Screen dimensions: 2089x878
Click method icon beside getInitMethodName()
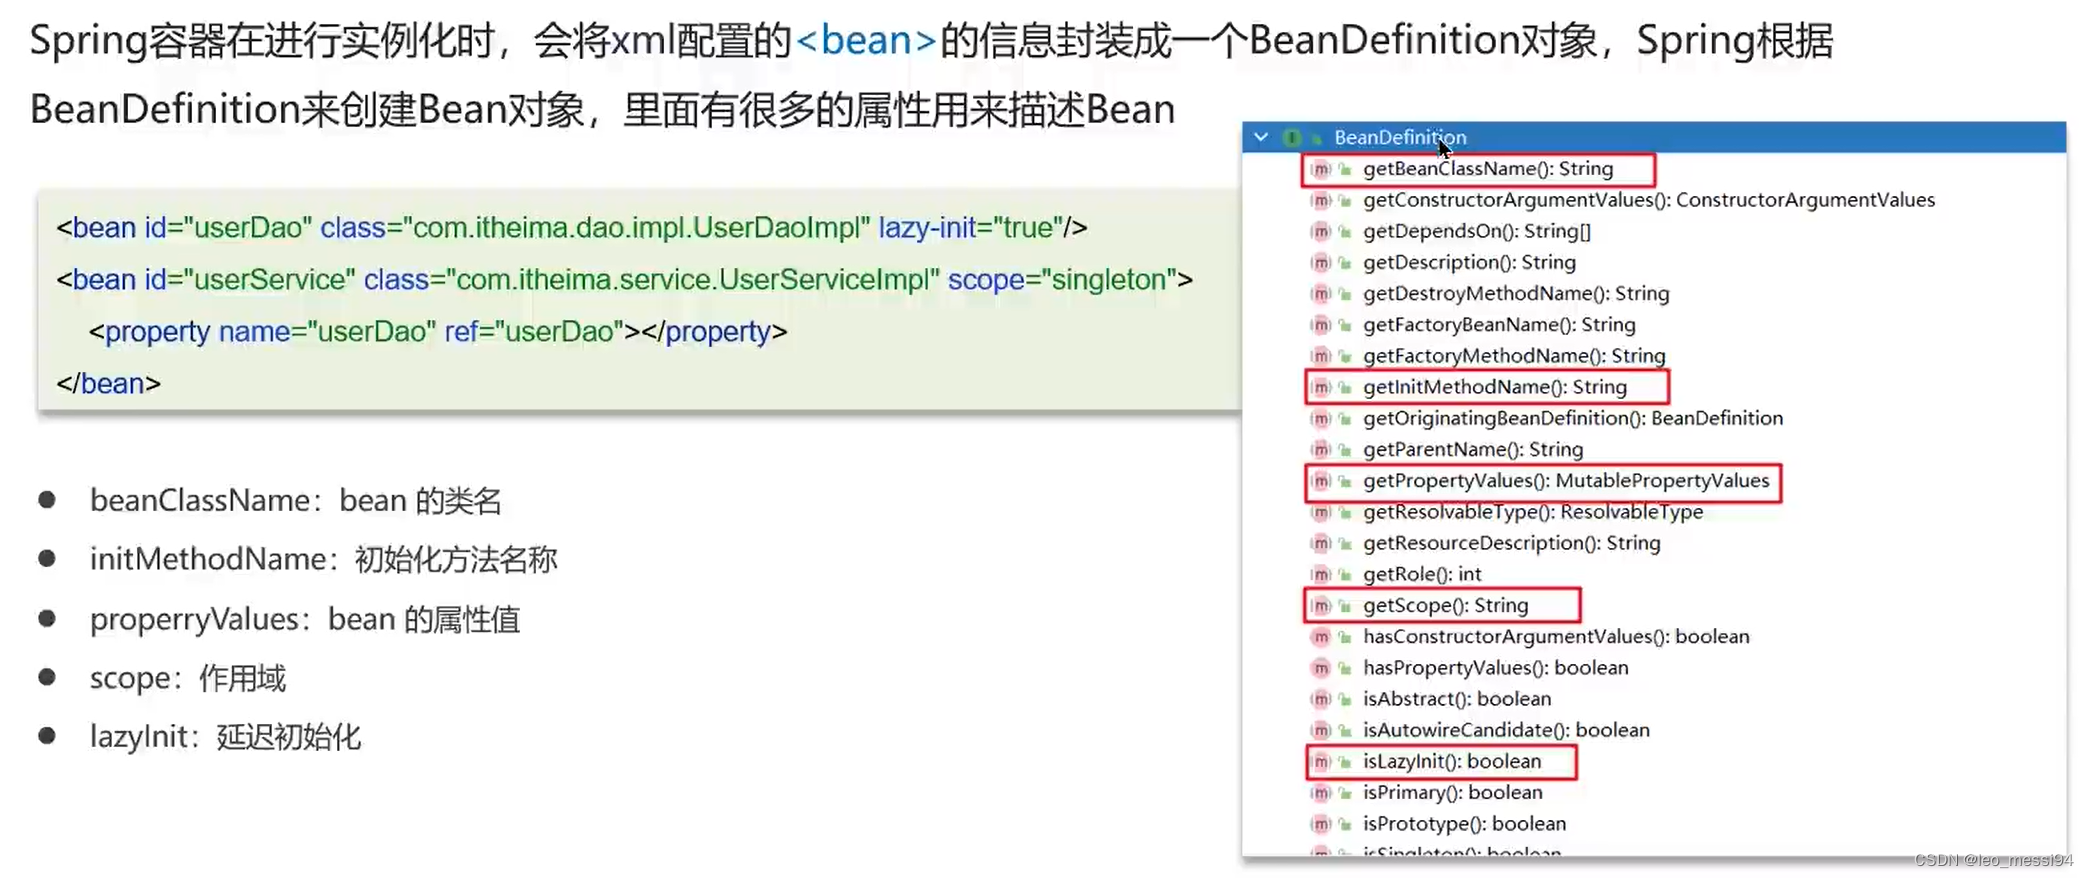pyautogui.click(x=1321, y=387)
